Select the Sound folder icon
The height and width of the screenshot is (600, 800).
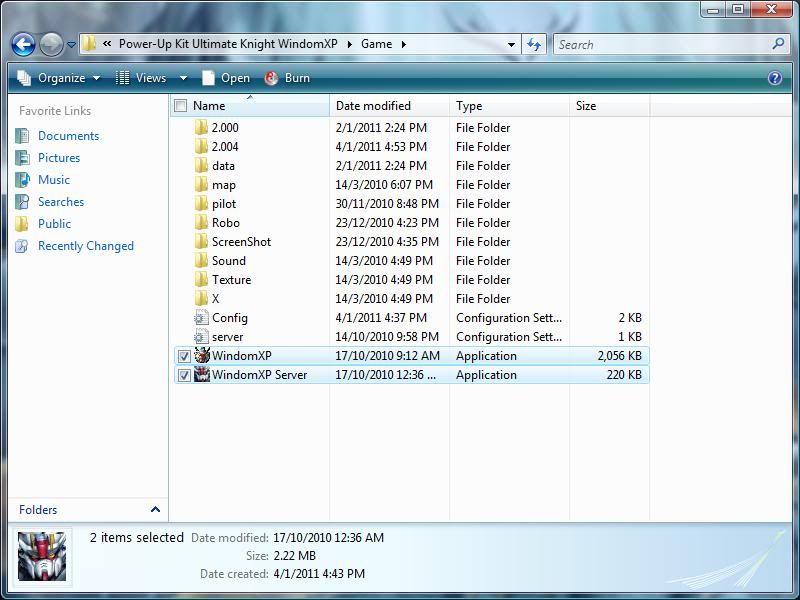[202, 260]
